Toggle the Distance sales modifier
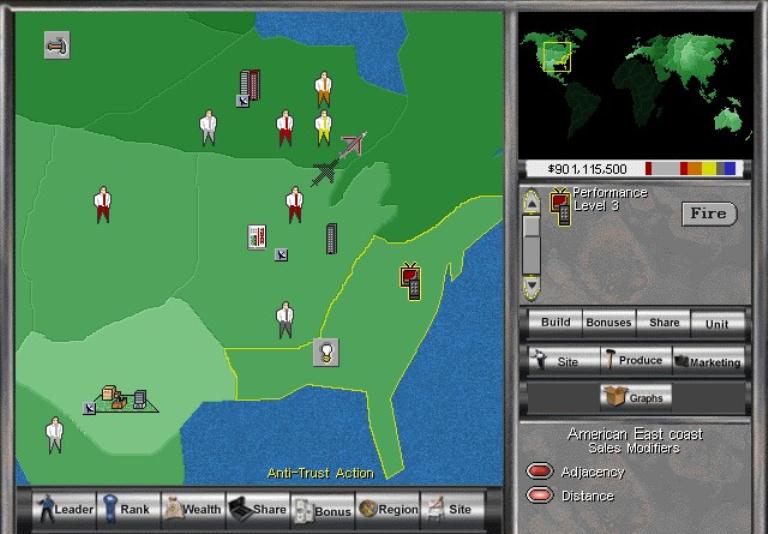Image resolution: width=768 pixels, height=534 pixels. 540,495
